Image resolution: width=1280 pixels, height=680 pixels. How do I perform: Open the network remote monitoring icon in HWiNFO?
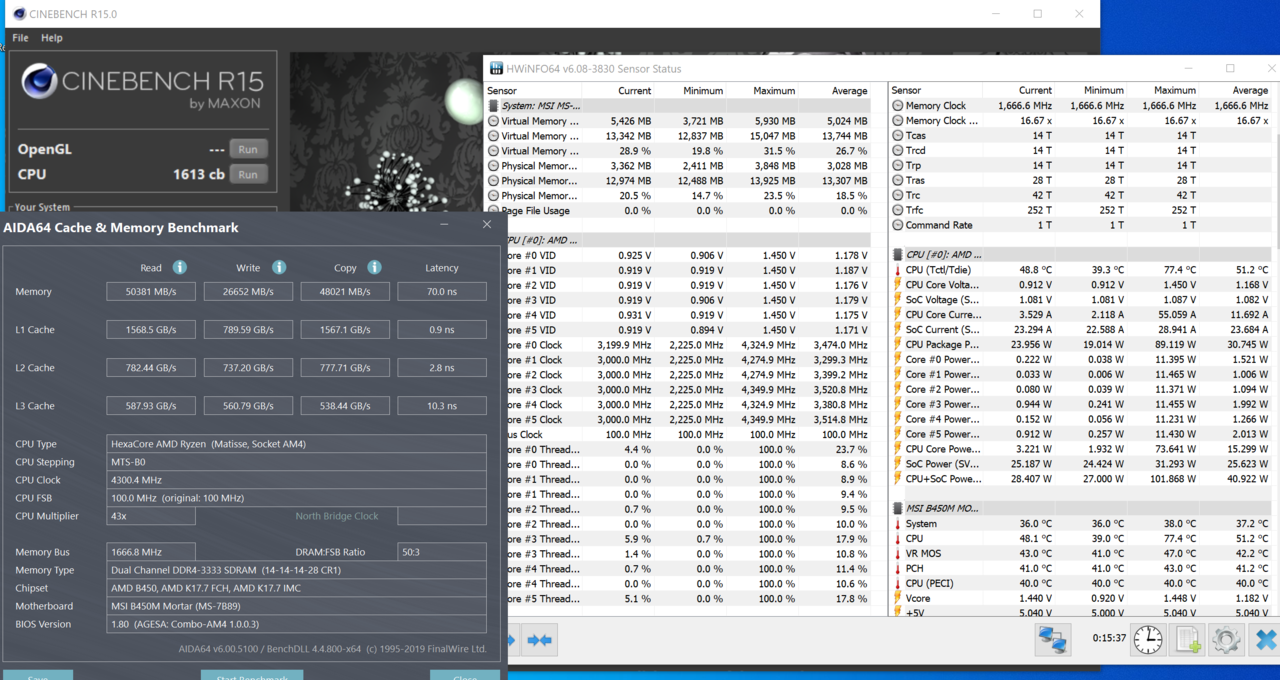[x=1053, y=640]
